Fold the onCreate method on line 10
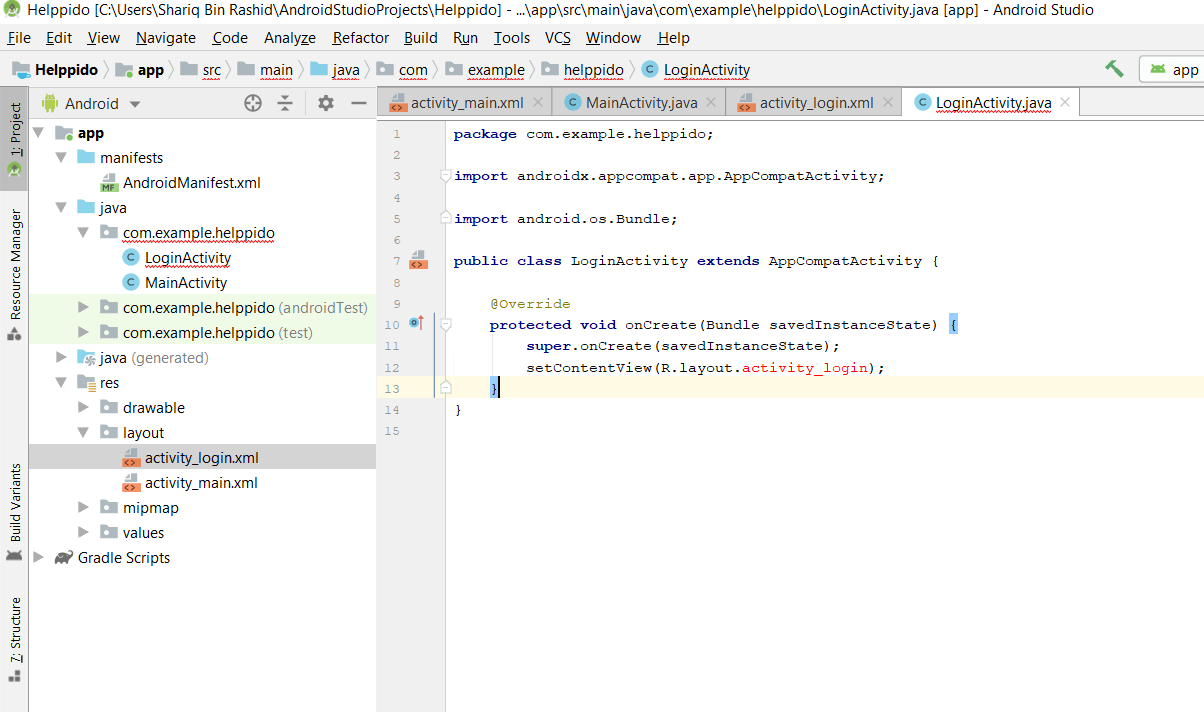 click(446, 324)
